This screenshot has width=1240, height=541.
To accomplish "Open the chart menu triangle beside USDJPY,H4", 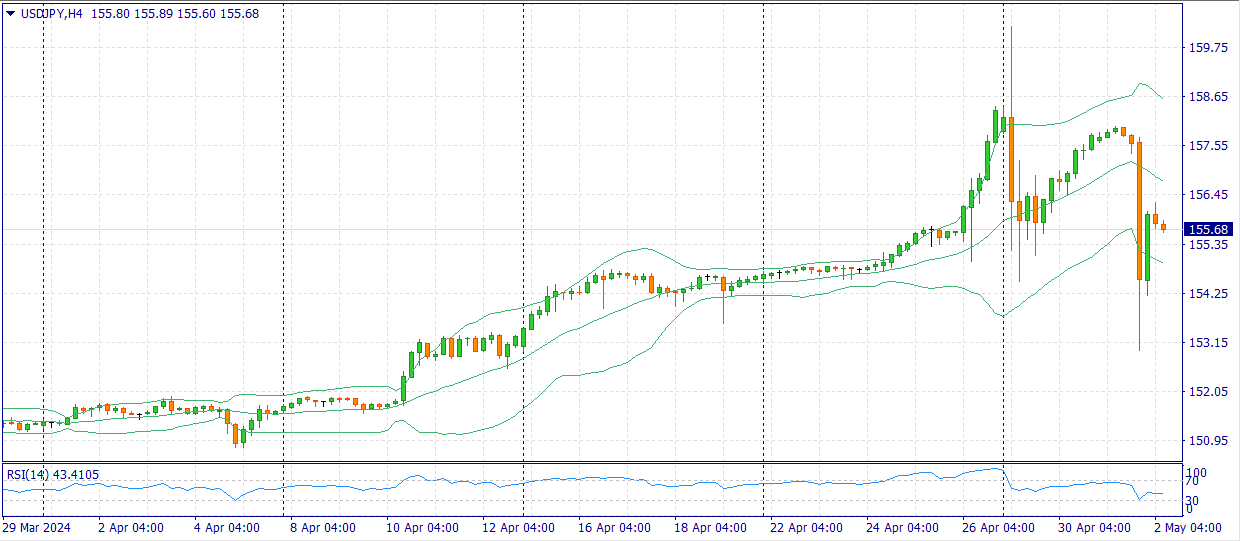I will pos(10,13).
